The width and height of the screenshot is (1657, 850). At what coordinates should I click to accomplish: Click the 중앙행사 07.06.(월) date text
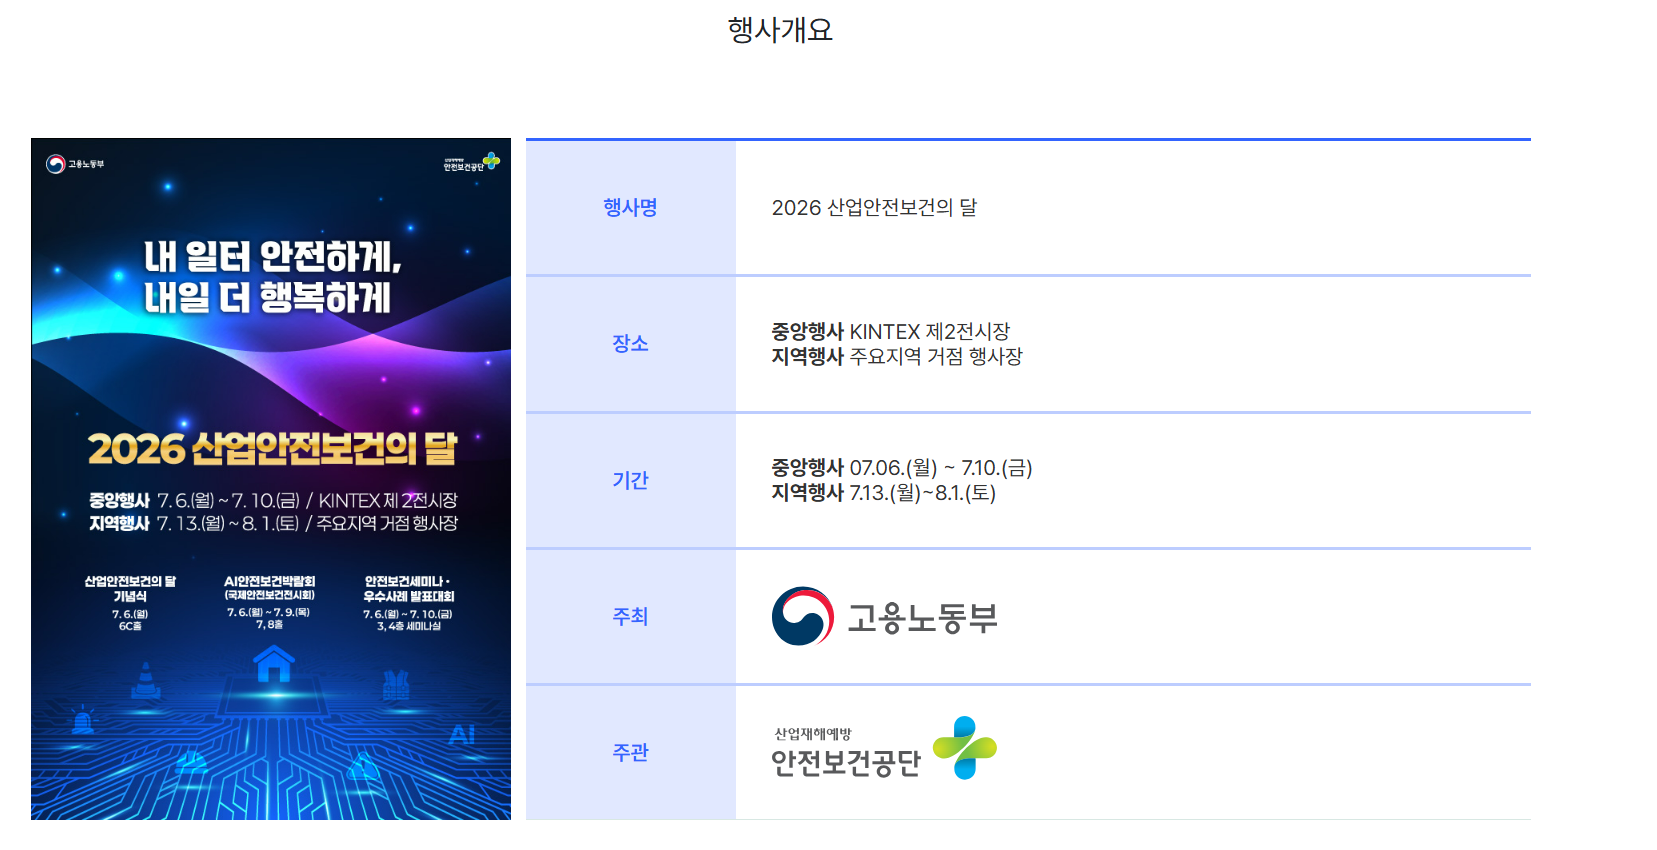click(x=854, y=467)
